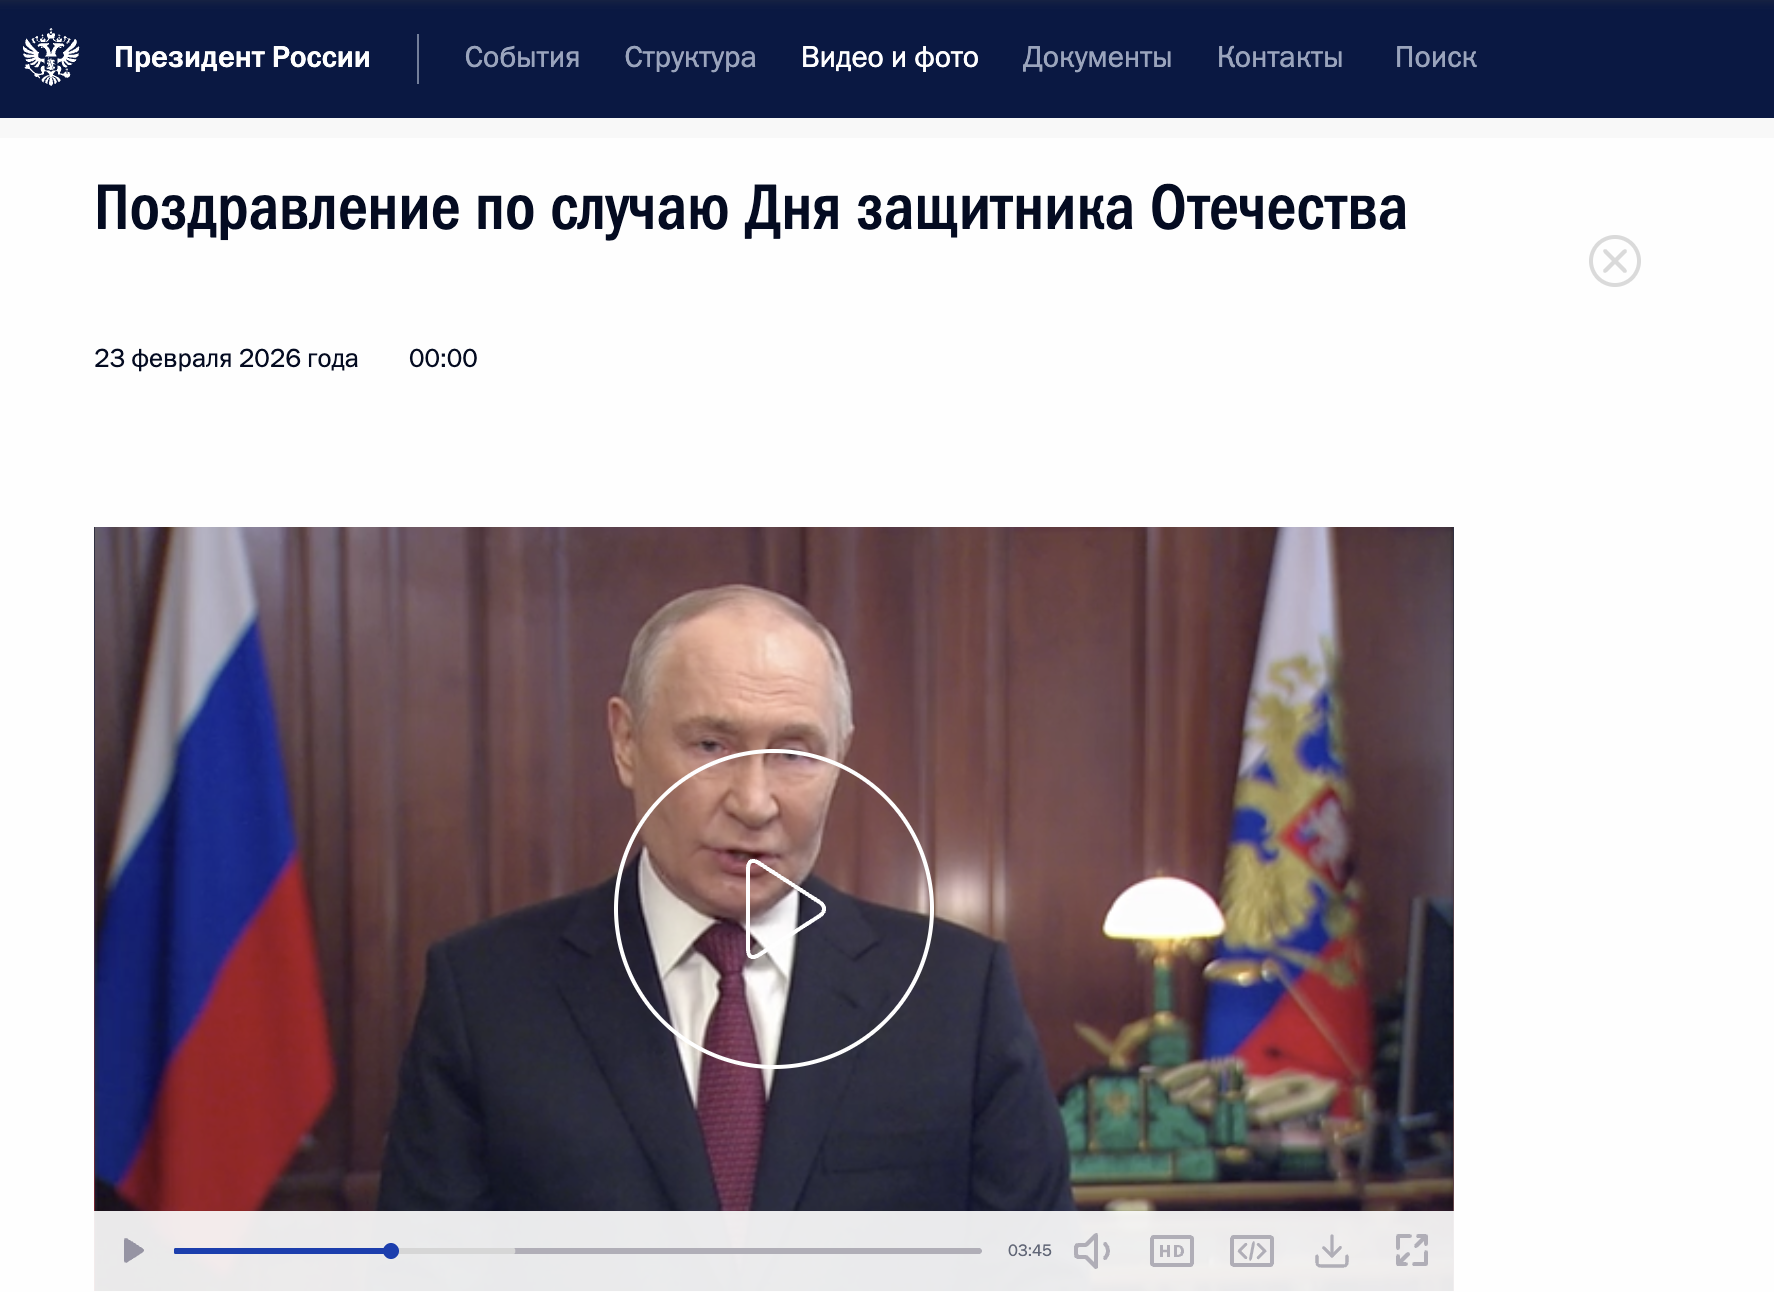Open the События menu
The width and height of the screenshot is (1774, 1292).
pyautogui.click(x=522, y=57)
